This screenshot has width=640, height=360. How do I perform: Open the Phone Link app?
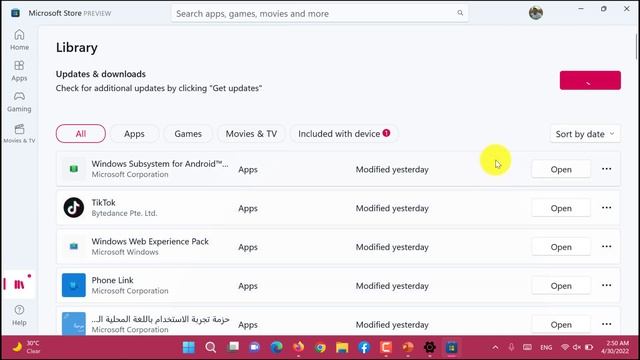click(x=561, y=285)
